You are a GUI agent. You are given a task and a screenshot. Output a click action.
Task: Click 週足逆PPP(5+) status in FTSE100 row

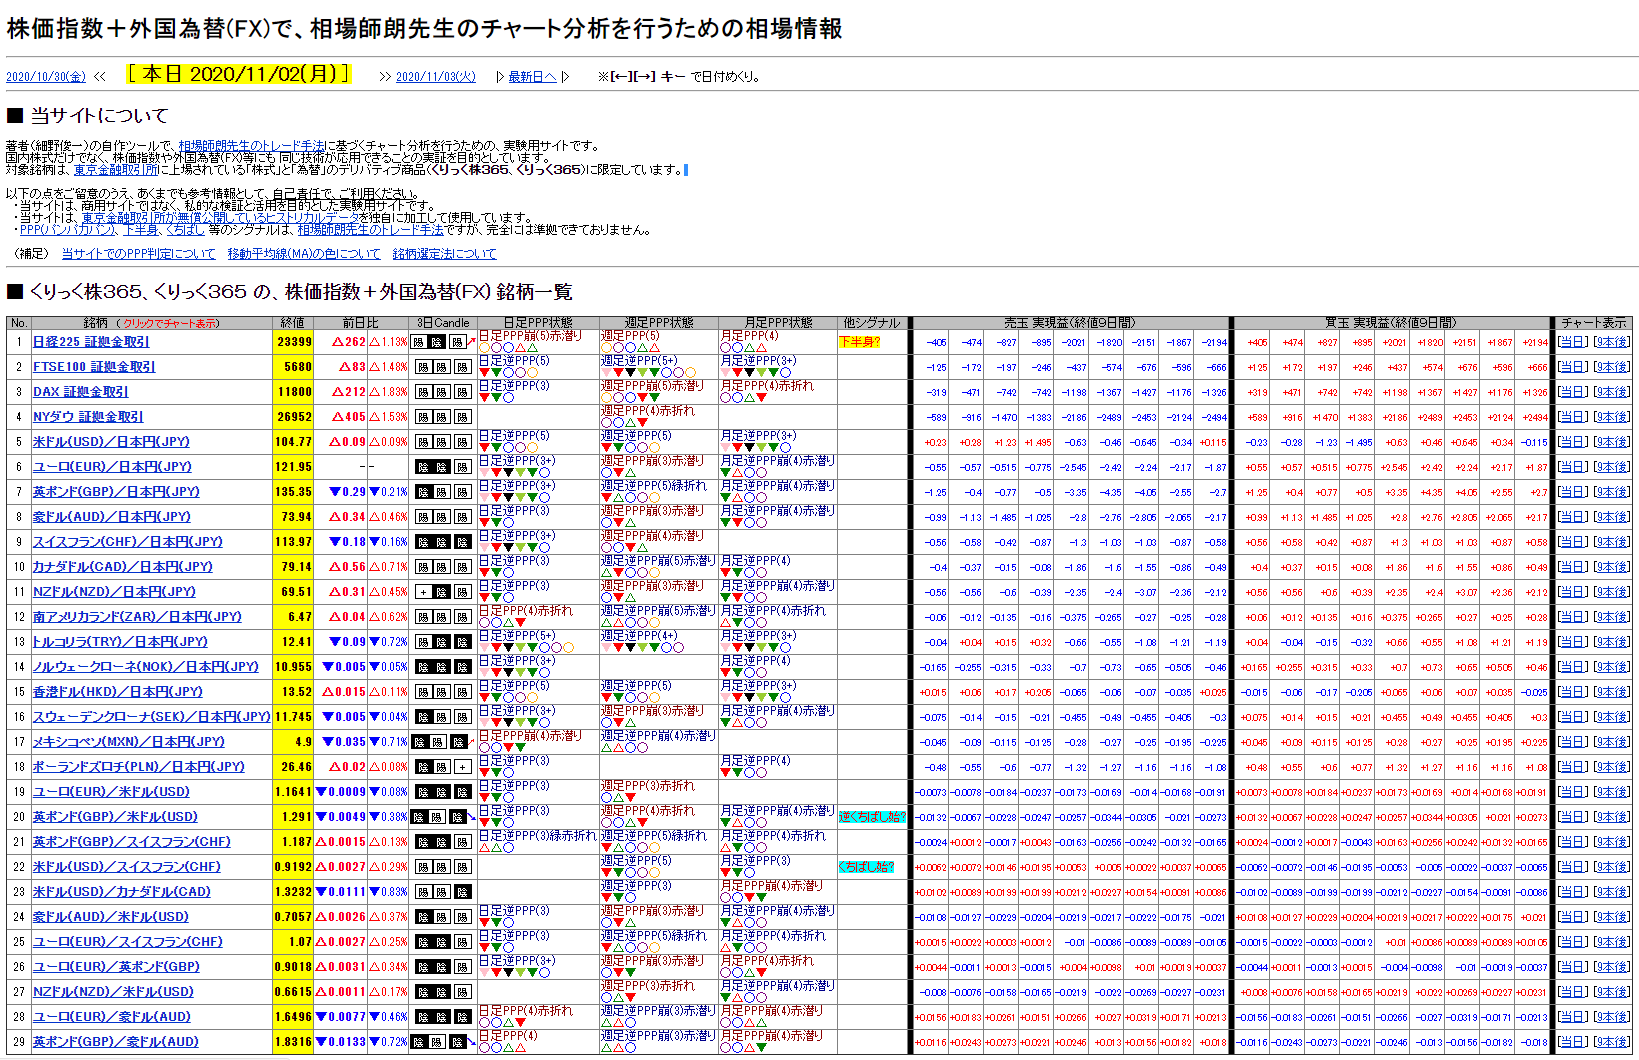click(x=639, y=361)
